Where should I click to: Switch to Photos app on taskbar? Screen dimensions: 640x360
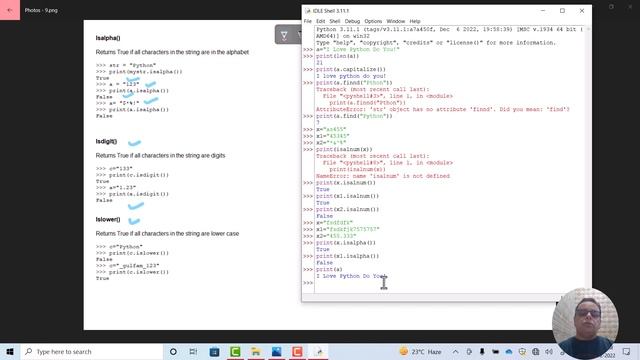point(277,351)
